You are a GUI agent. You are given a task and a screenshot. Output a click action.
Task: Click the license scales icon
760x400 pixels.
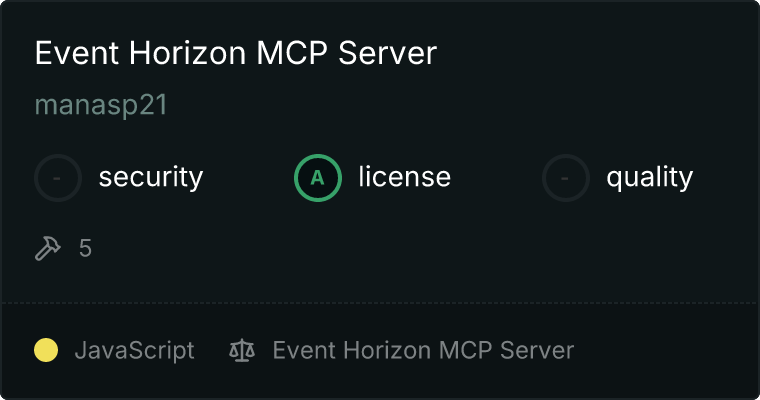tap(242, 350)
